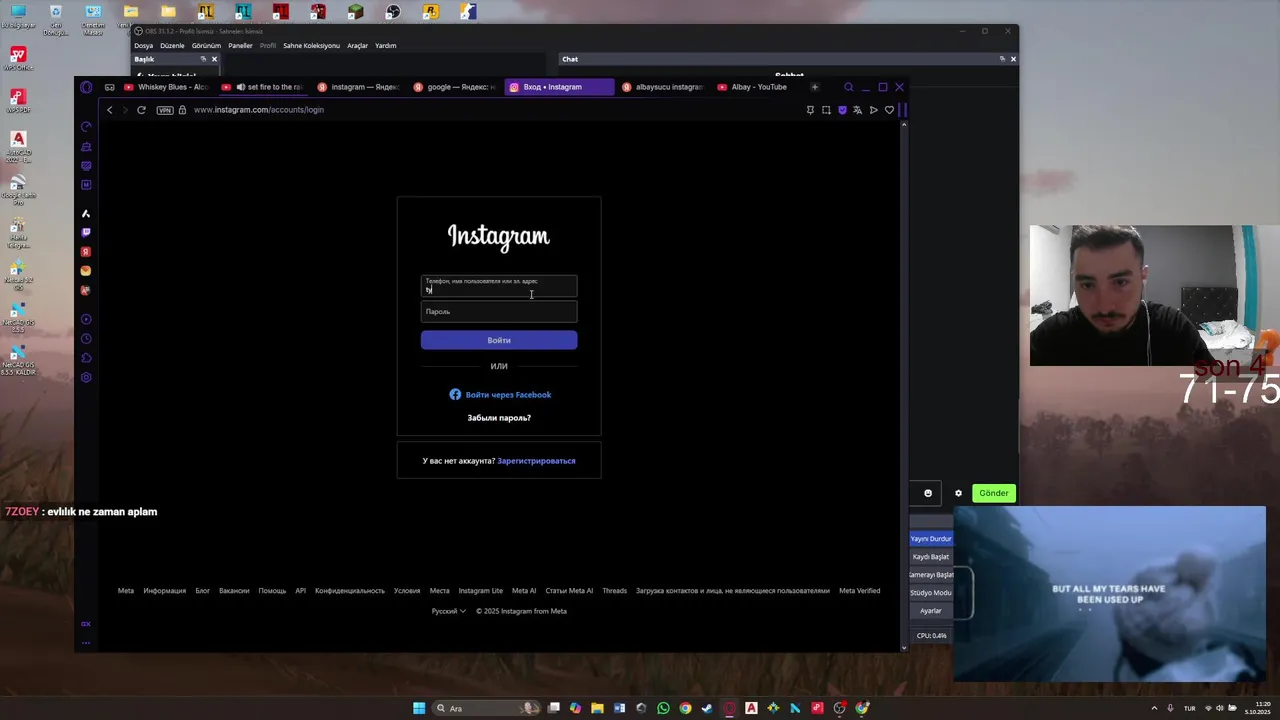This screenshot has width=1280, height=720.
Task: Click 'Конфиденциальность' footer link
Action: coord(350,591)
